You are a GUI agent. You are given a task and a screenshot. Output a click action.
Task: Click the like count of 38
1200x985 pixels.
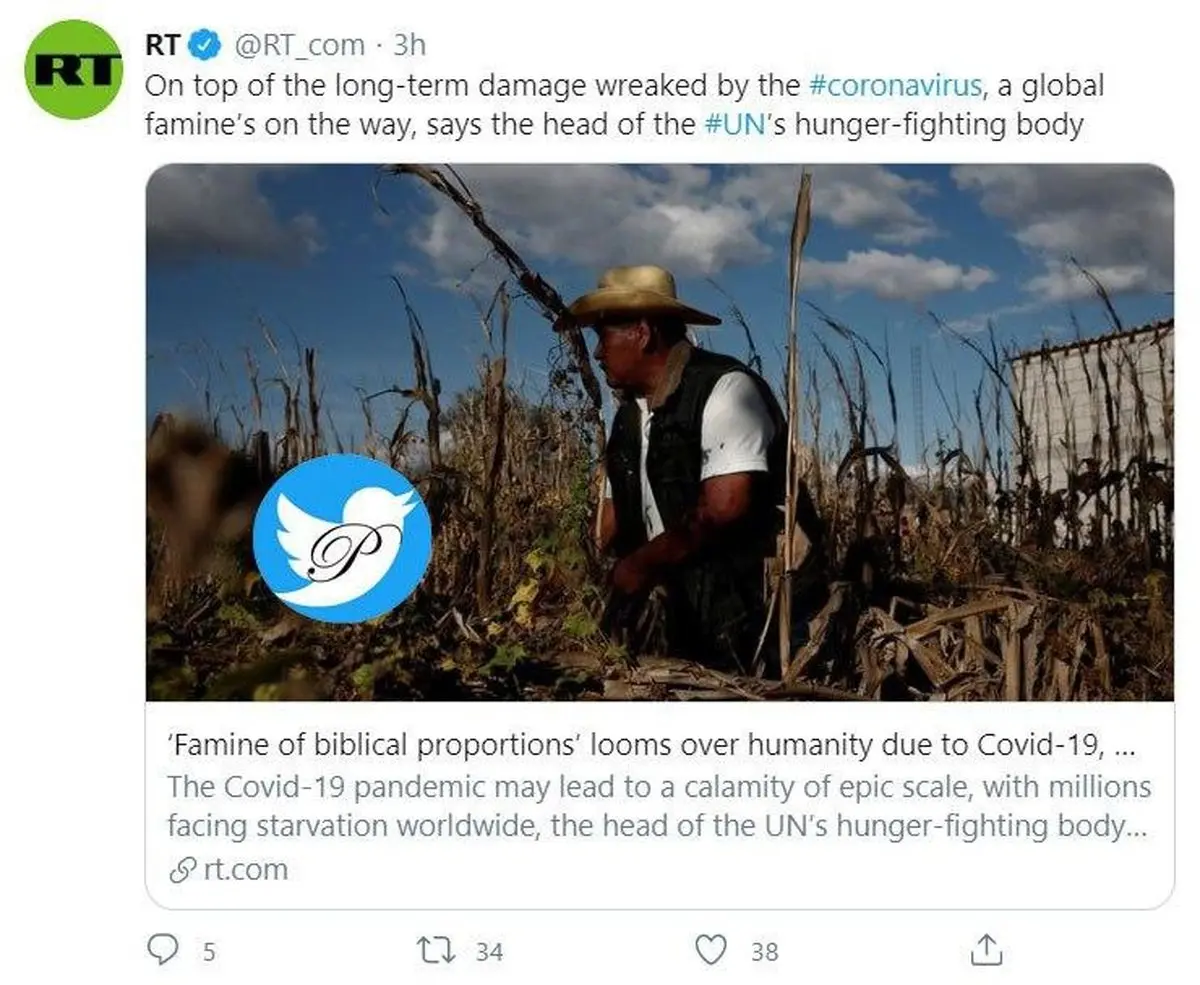coord(764,952)
